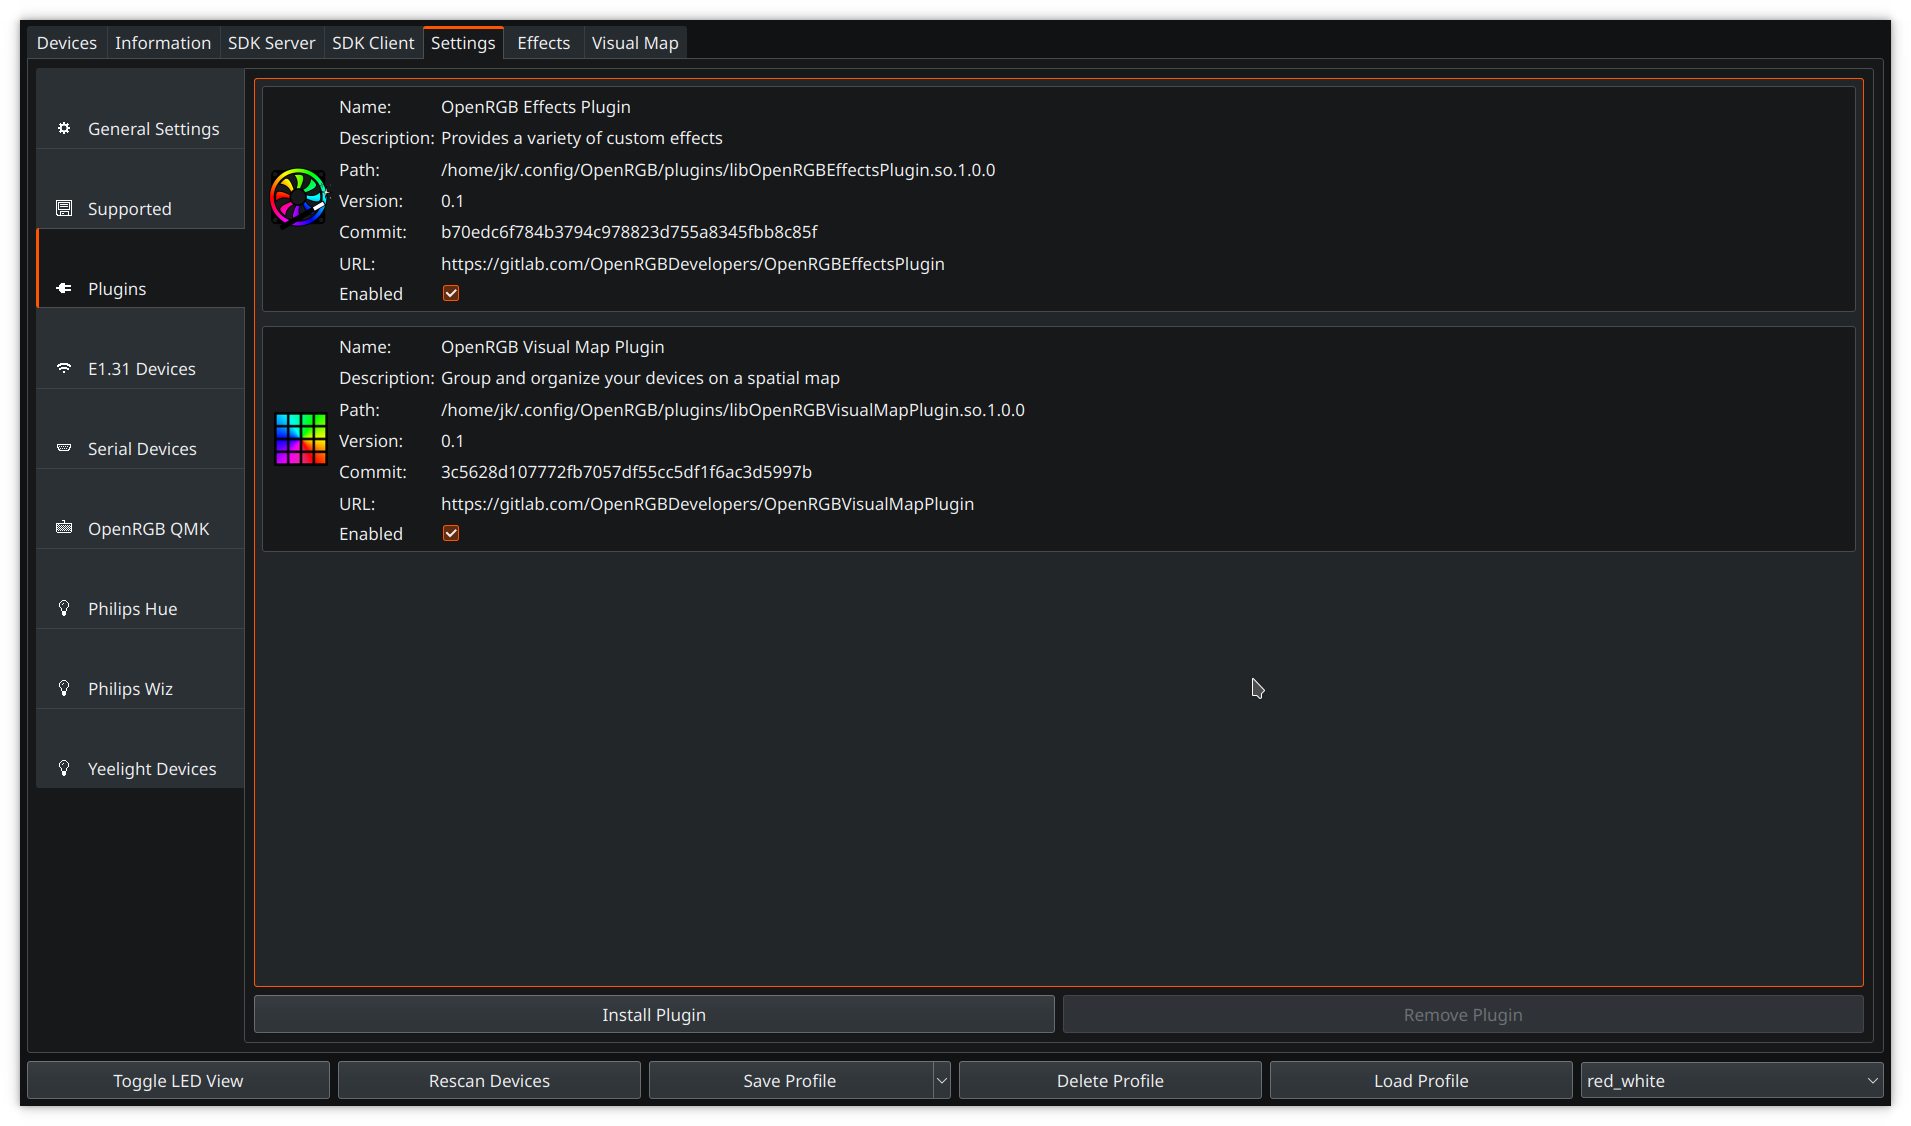Click the Supported list icon in sidebar
Viewport: 1911px width, 1126px height.
(64, 208)
